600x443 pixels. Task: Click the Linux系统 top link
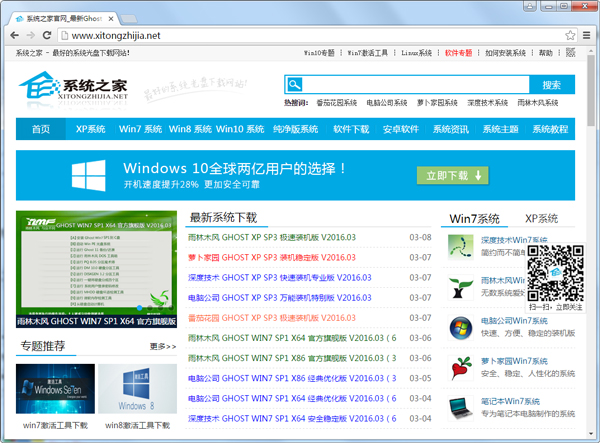416,53
